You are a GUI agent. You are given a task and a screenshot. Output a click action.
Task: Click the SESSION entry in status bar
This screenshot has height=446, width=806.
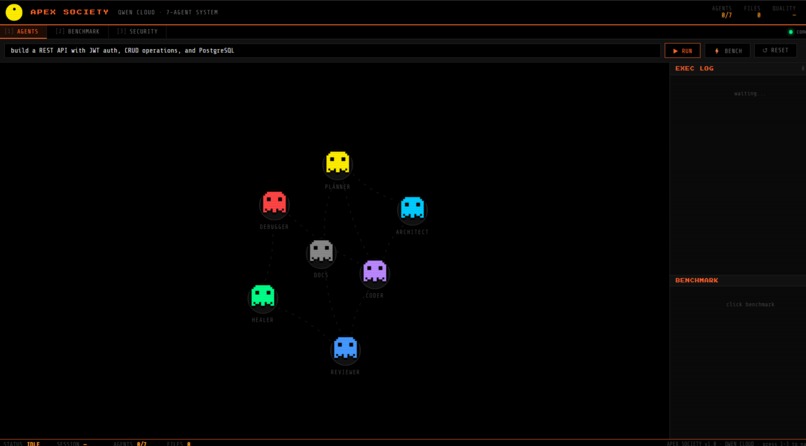[72, 443]
